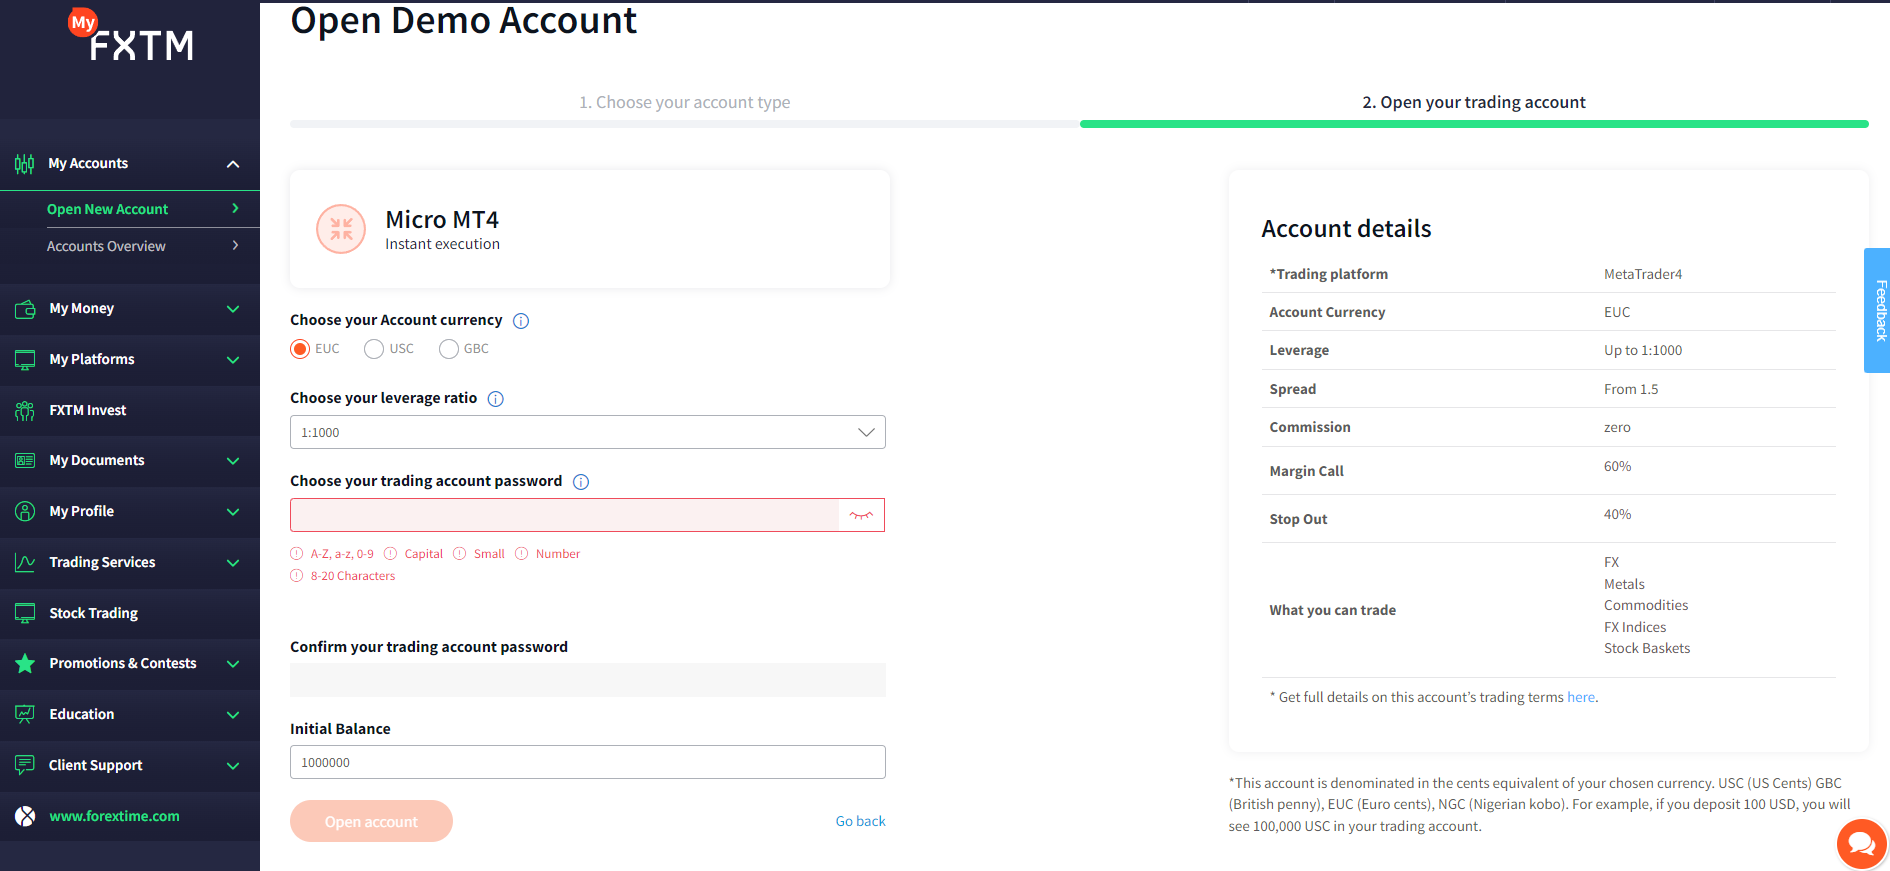
Task: Click the Trading Services chart icon
Action: click(x=25, y=563)
